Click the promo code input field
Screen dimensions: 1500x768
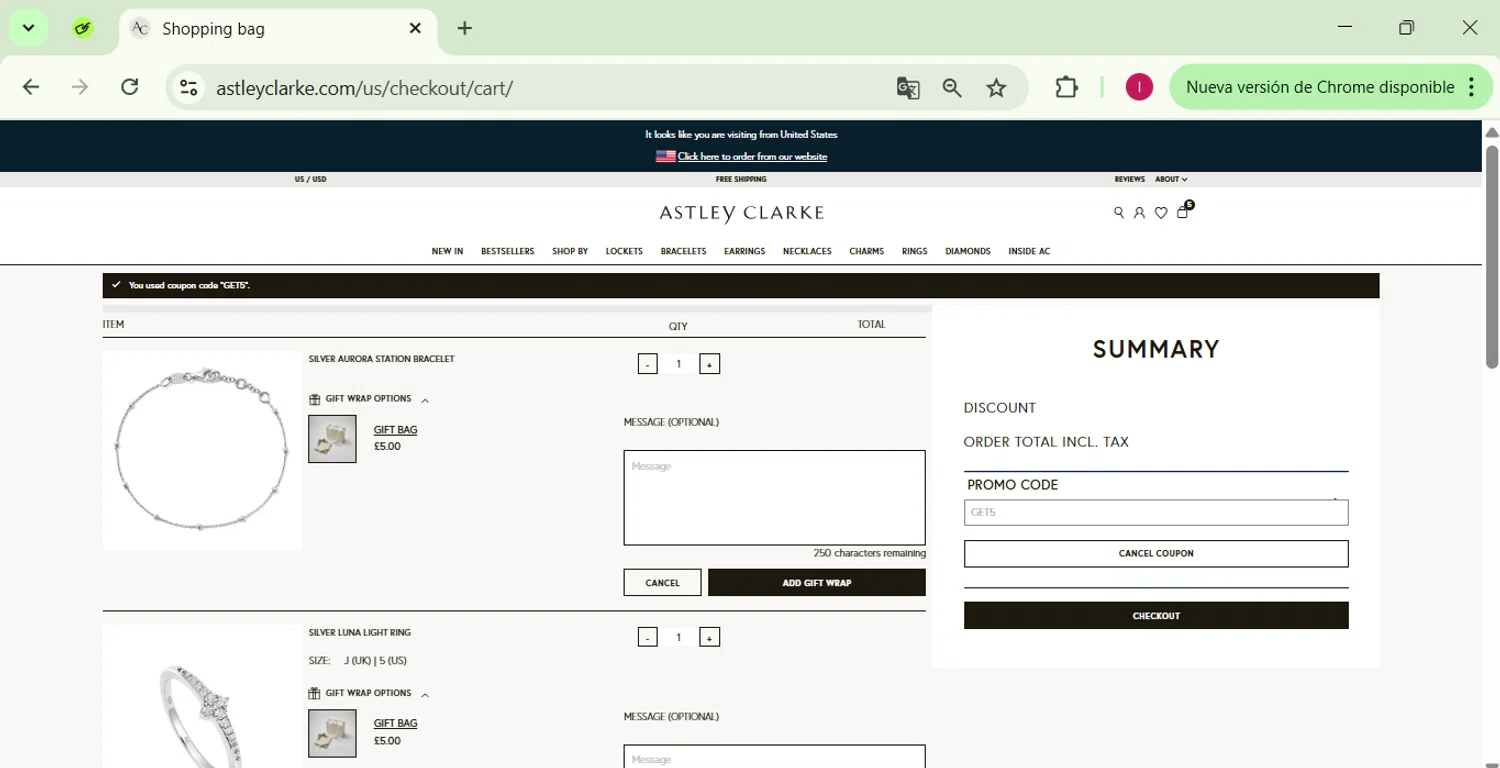(1156, 513)
